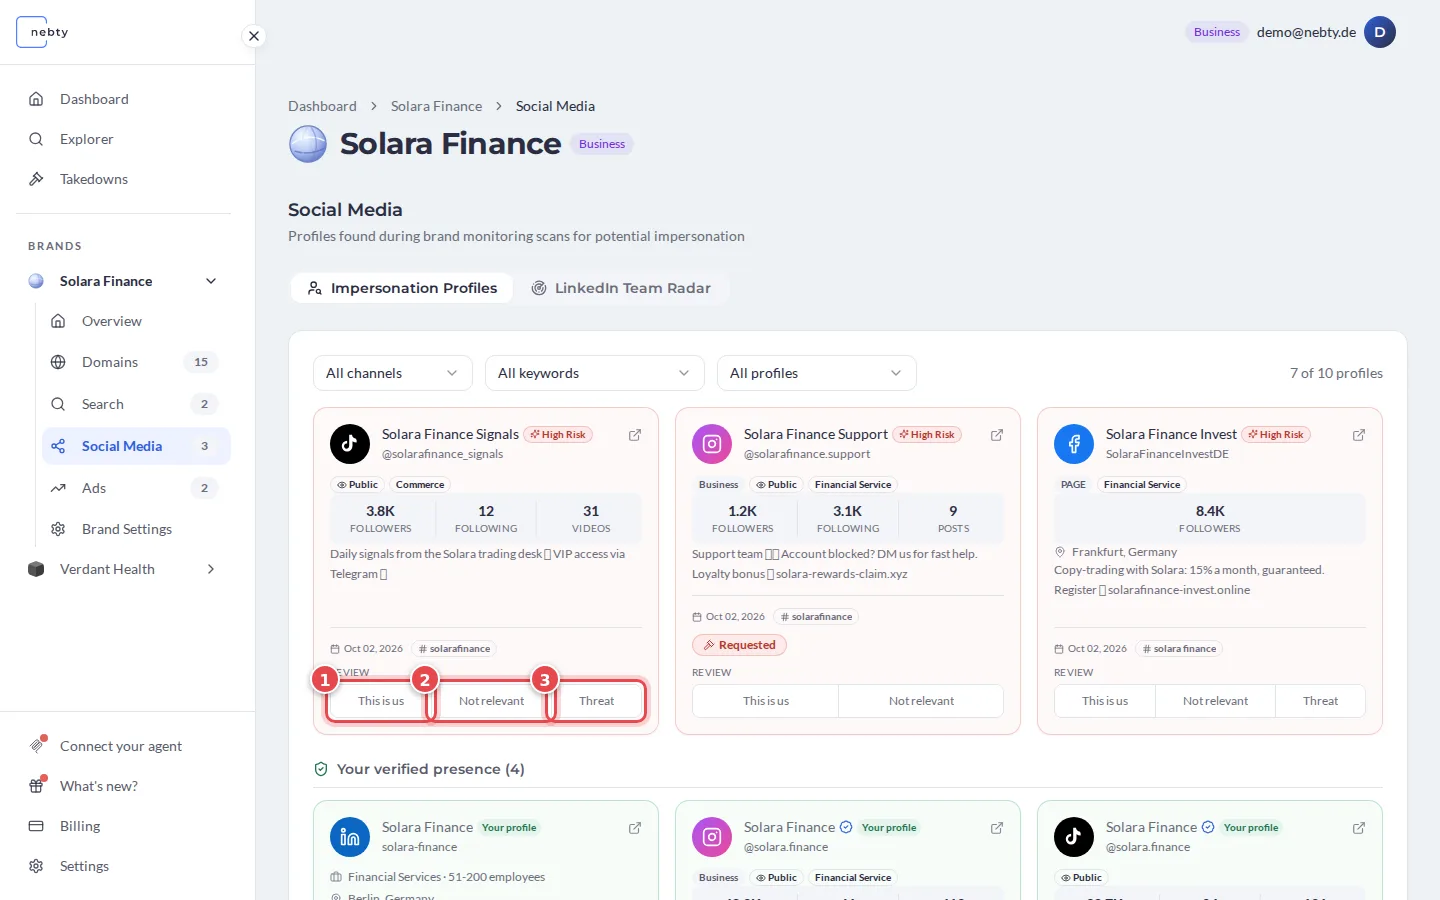Open the Takedowns page

coord(123,179)
